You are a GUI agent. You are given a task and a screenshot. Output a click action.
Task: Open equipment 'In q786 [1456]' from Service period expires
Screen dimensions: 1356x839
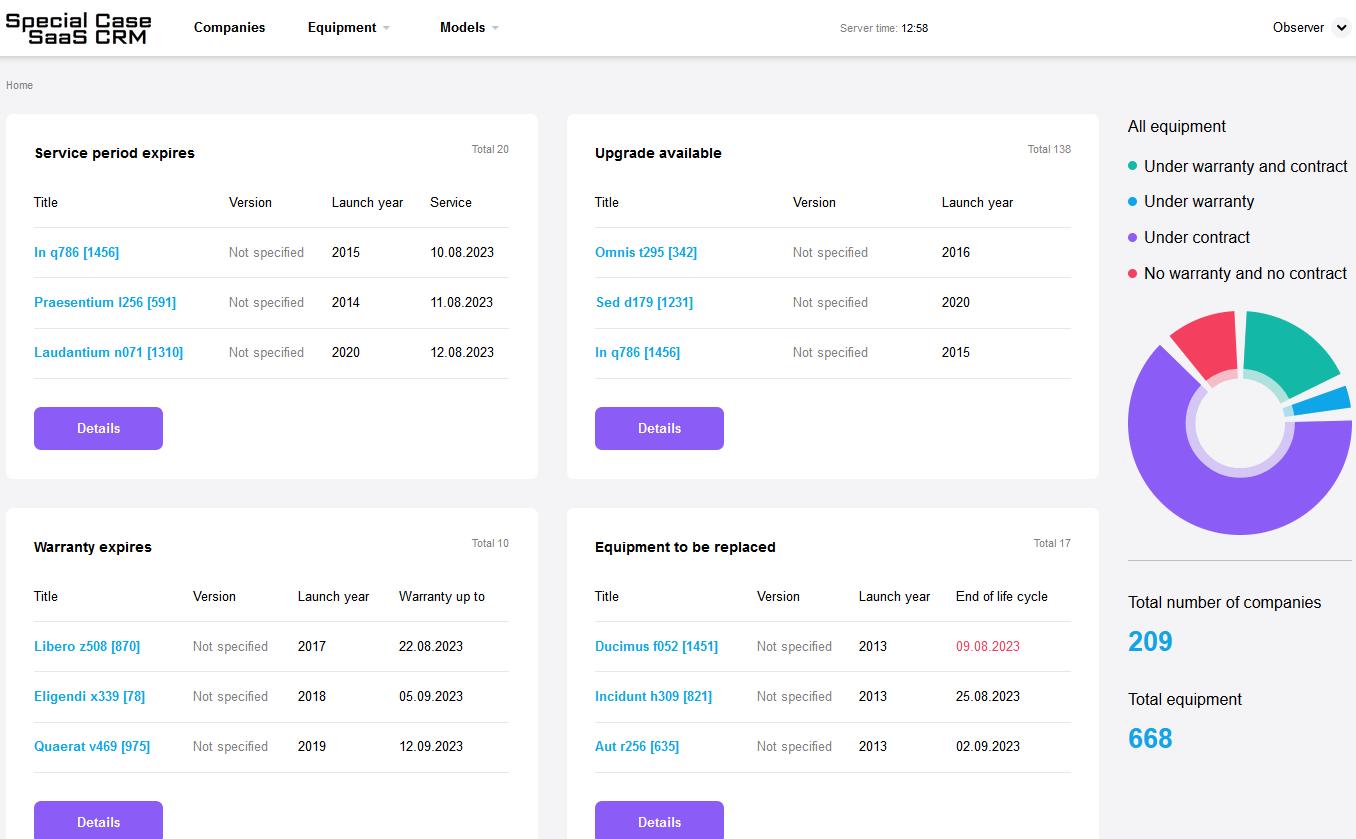[77, 252]
